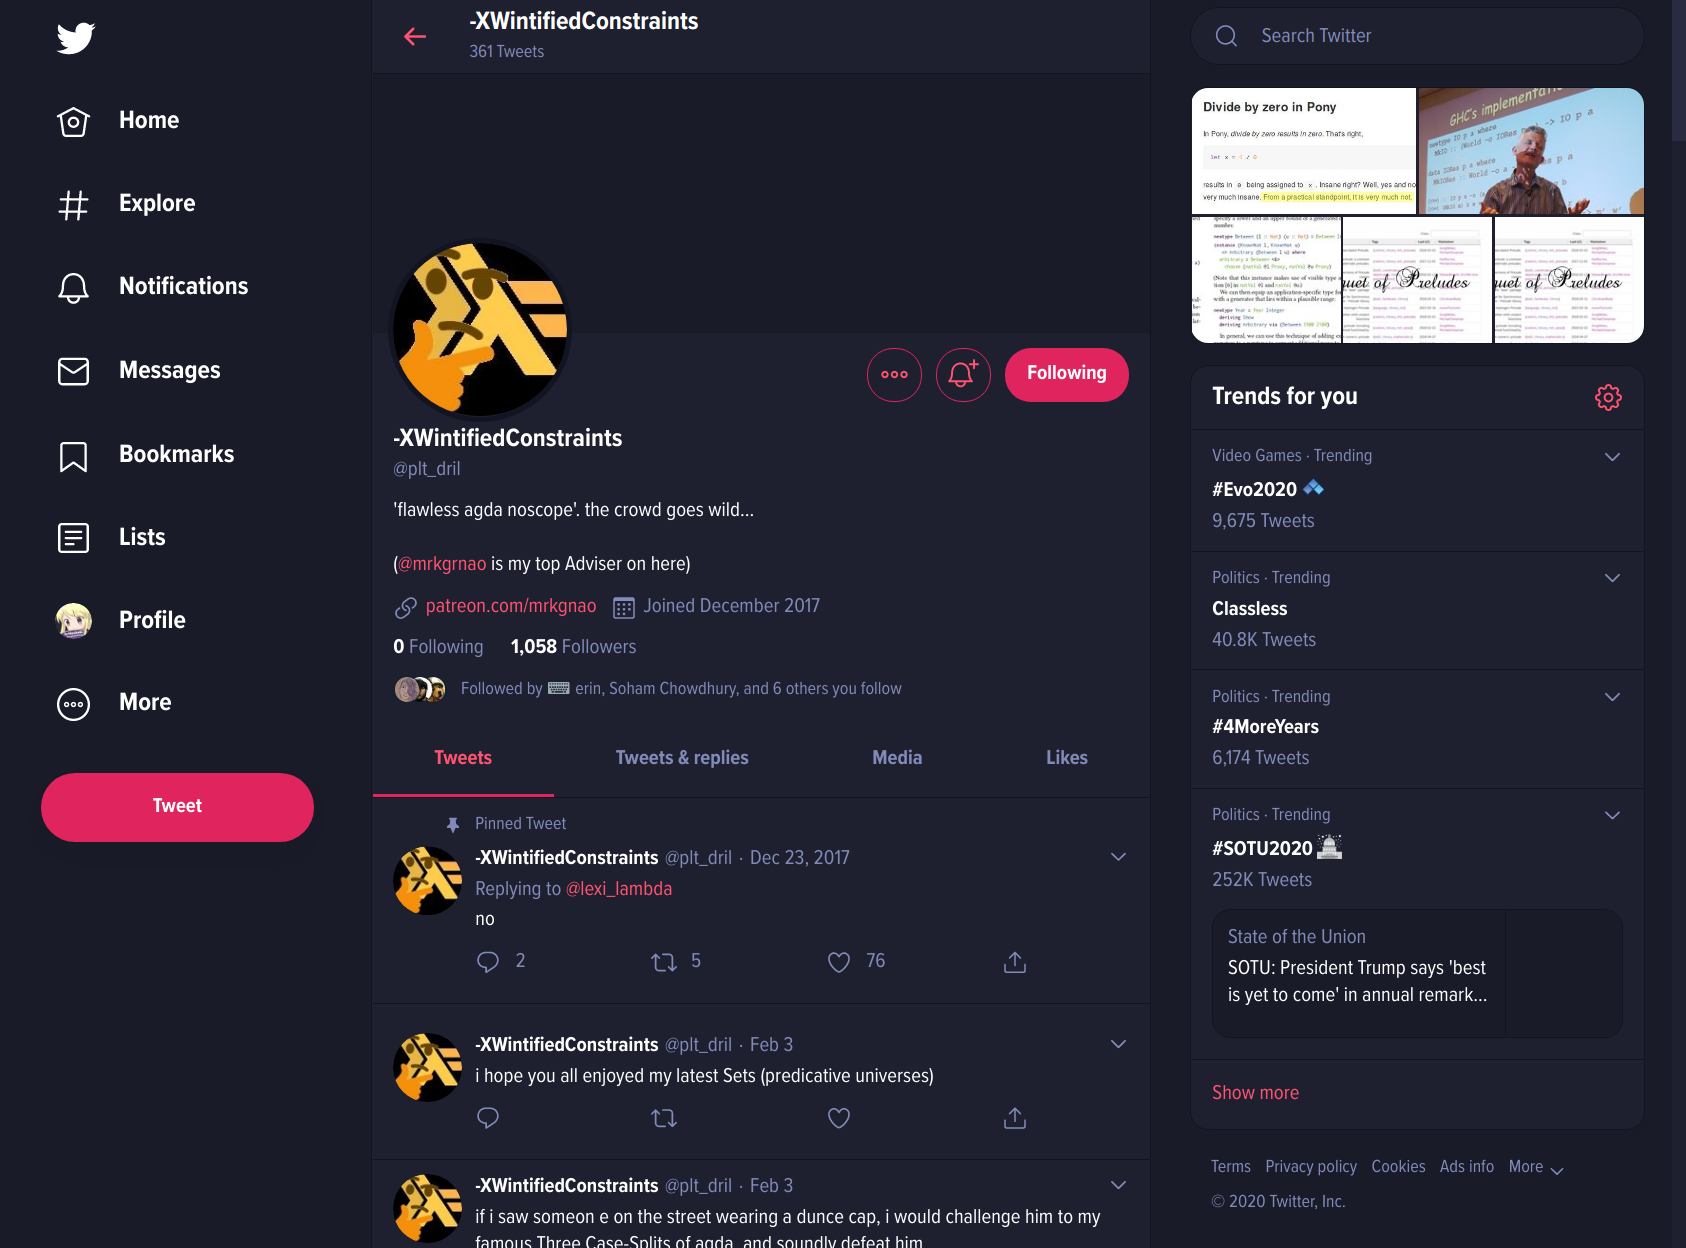Open the pinned tweet's chevron menu
This screenshot has width=1686, height=1248.
tap(1119, 857)
